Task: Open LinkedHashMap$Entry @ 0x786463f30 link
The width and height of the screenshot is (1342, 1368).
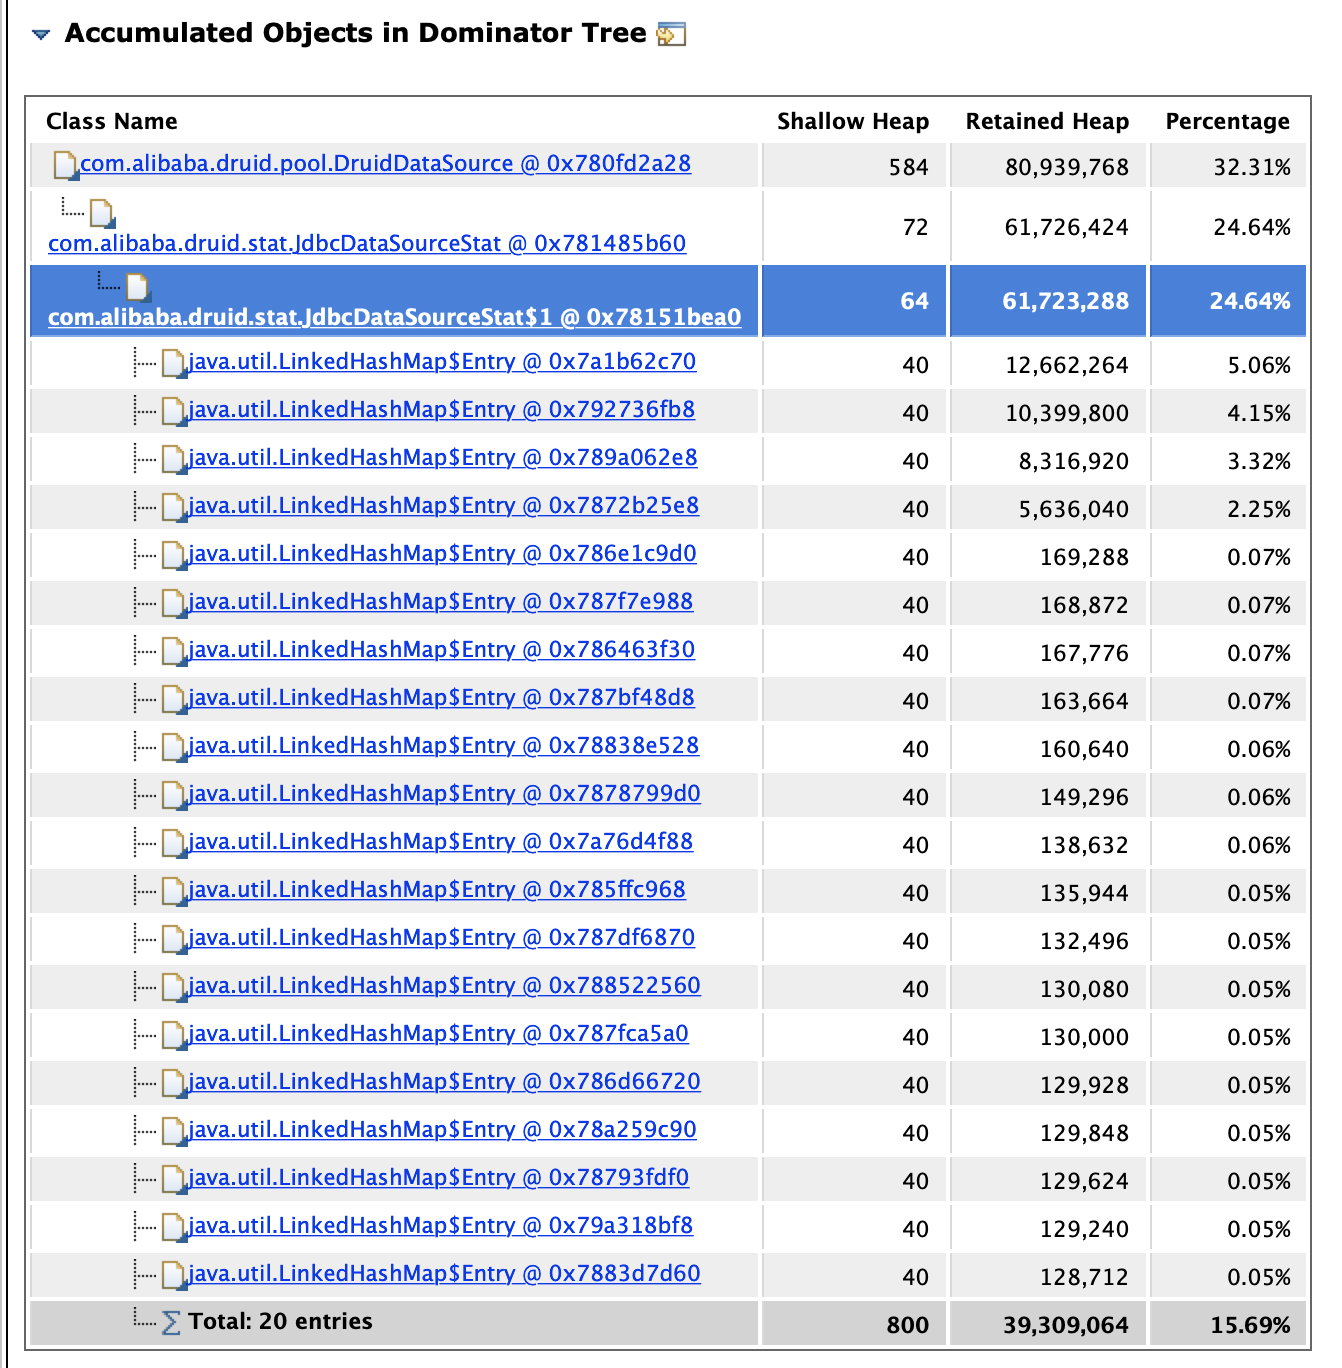Action: (x=441, y=649)
